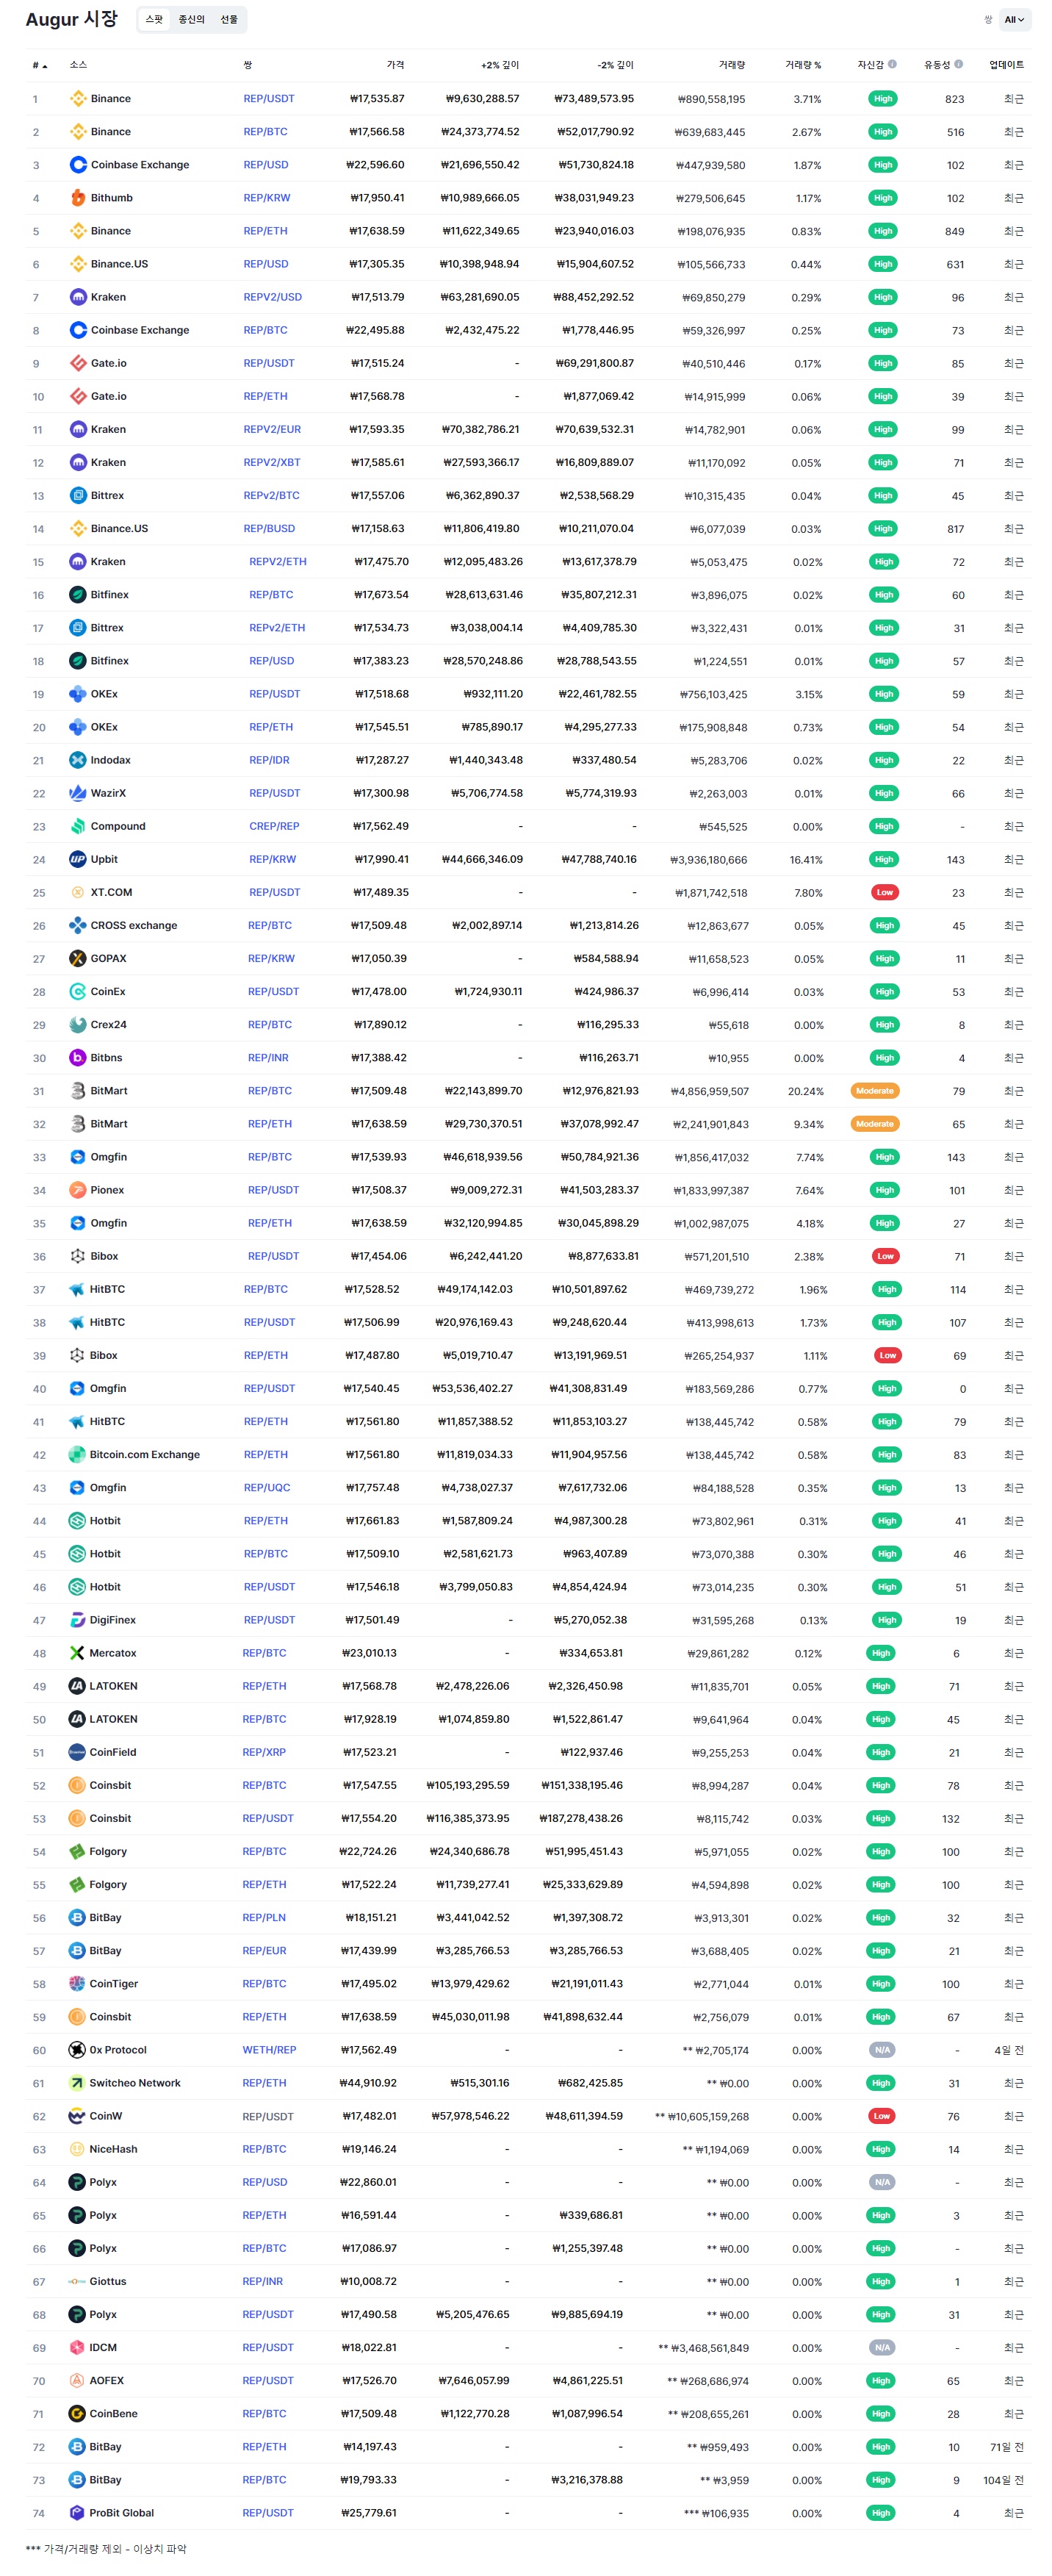Viewport: 1052px width, 2576px height.
Task: Open the REP/XRP pair link
Action: [264, 1752]
